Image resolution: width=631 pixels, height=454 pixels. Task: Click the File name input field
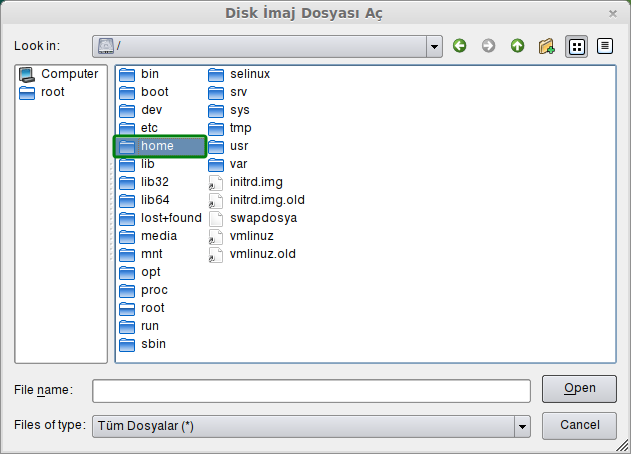311,390
